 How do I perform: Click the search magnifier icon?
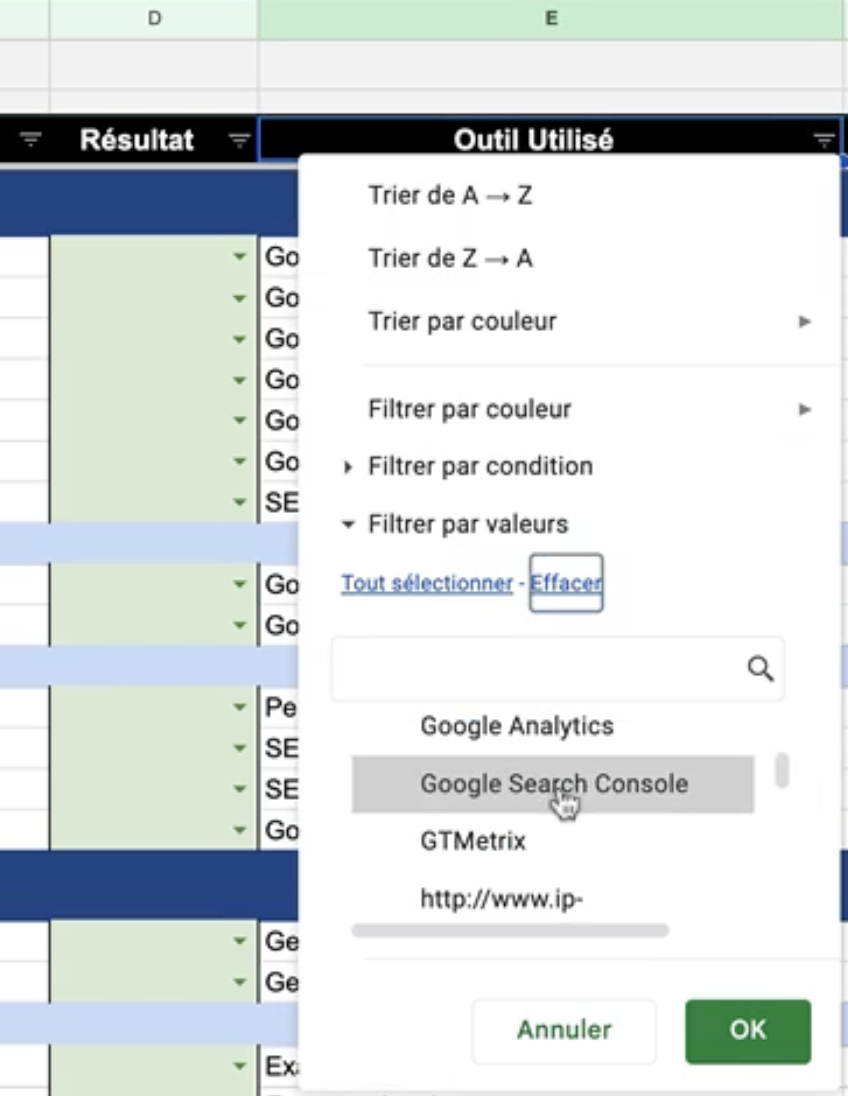(x=760, y=669)
